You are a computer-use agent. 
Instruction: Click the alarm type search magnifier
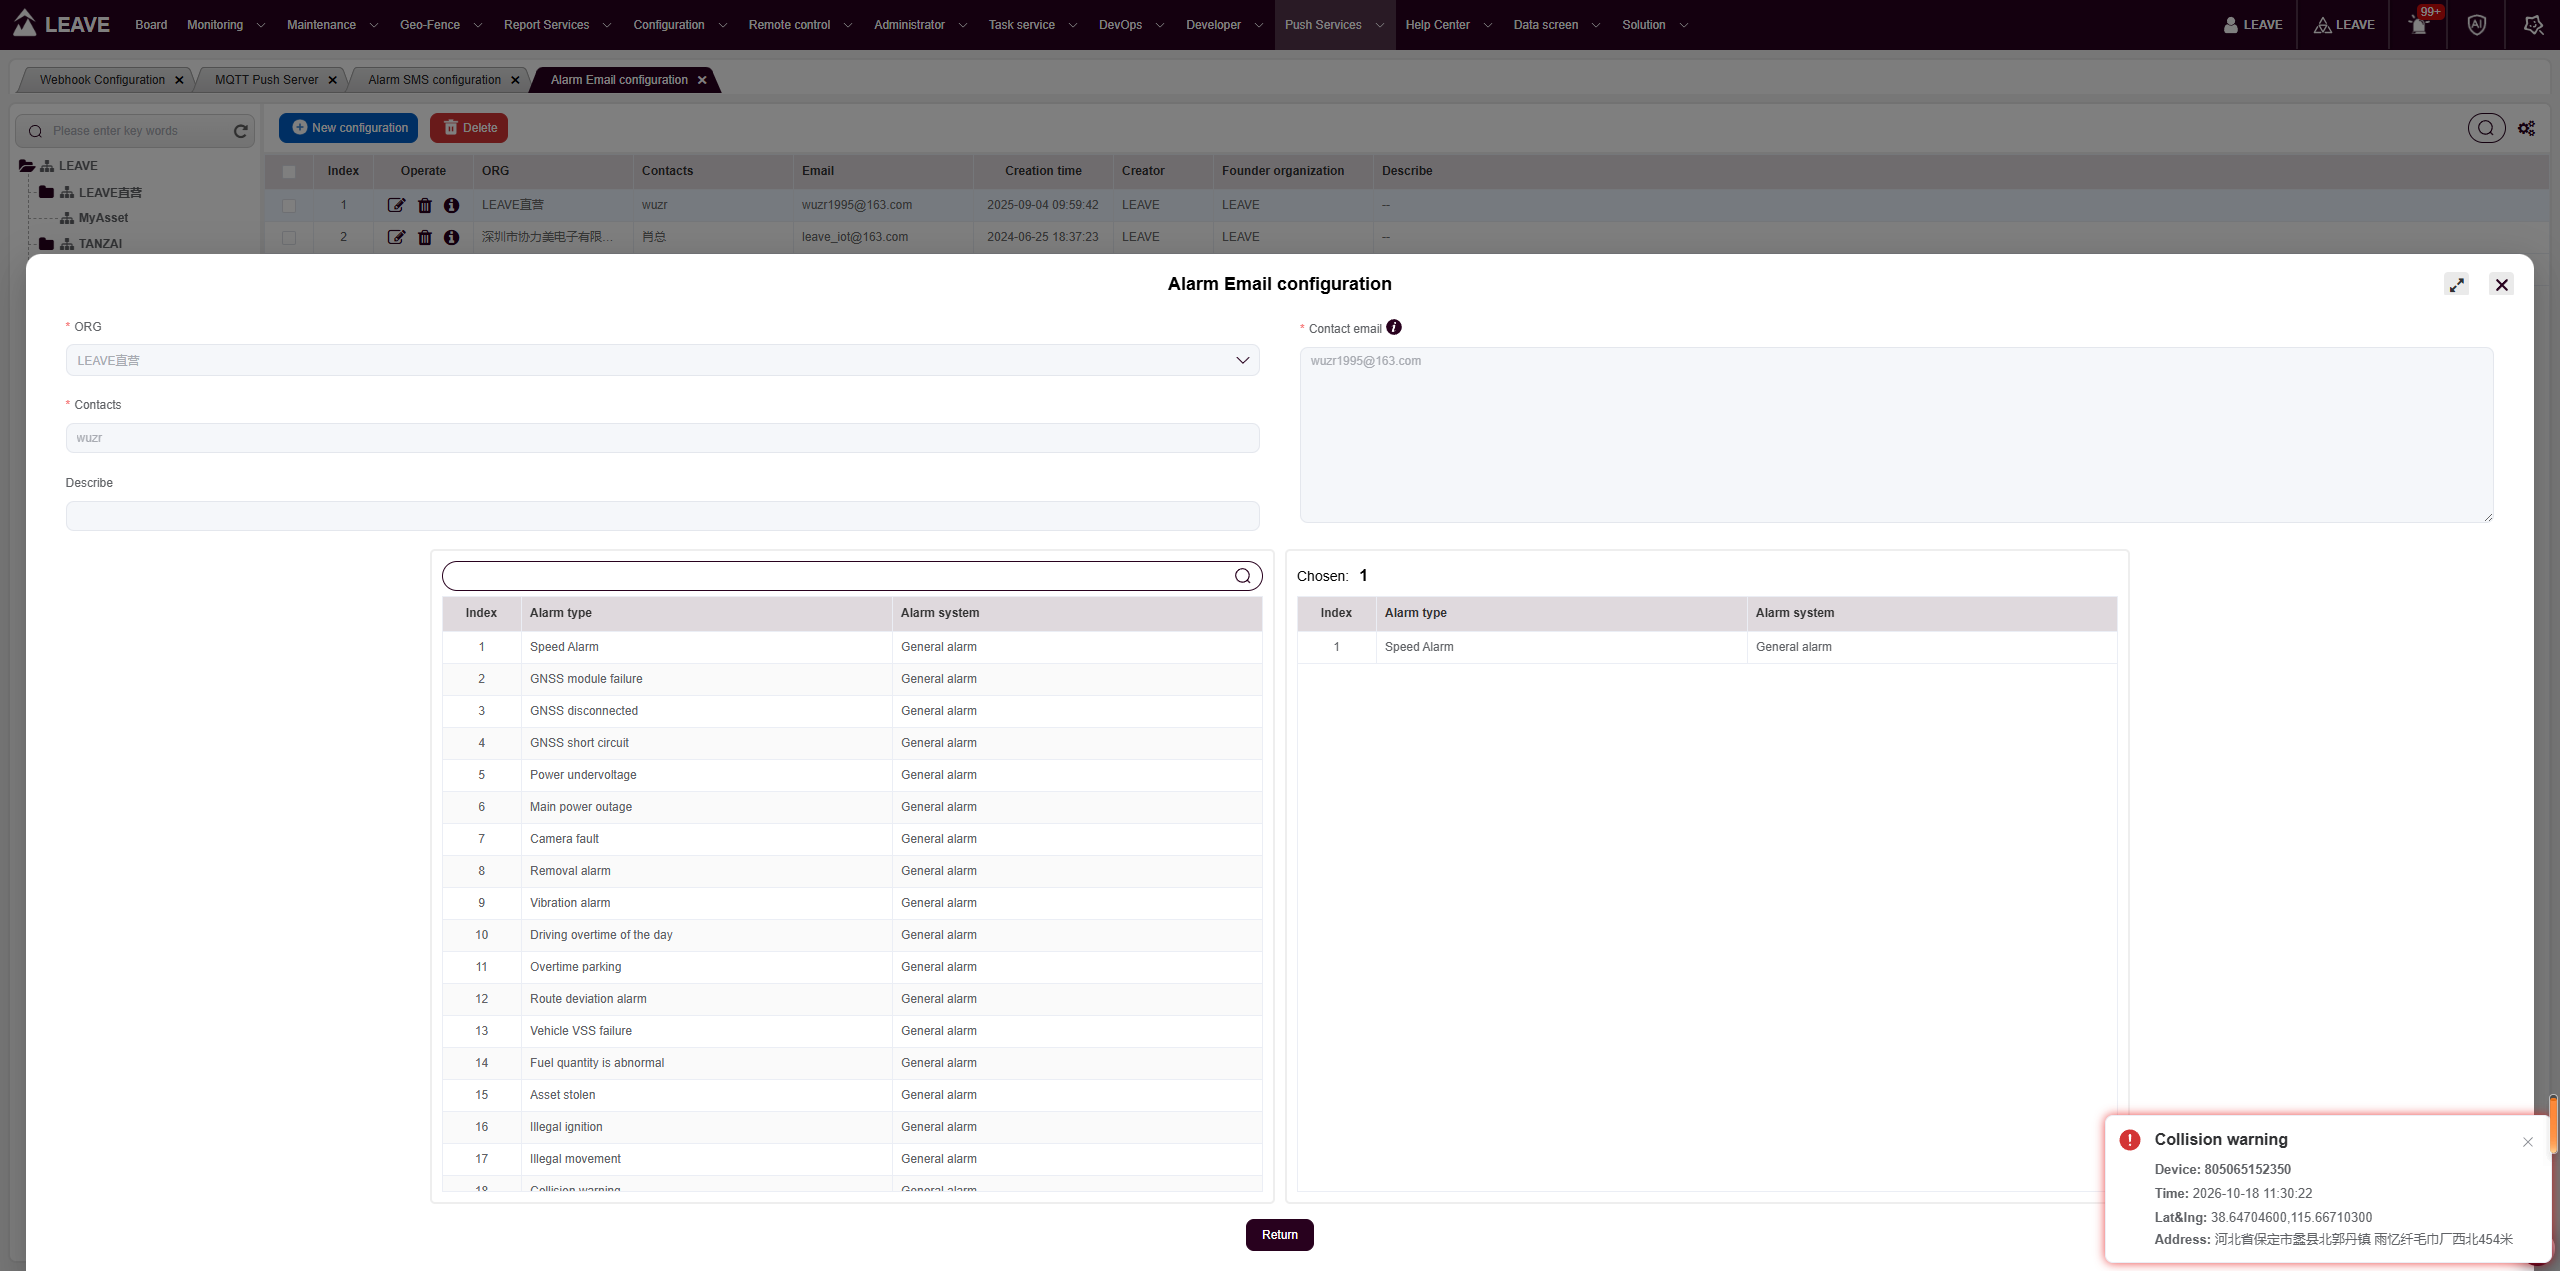1242,576
